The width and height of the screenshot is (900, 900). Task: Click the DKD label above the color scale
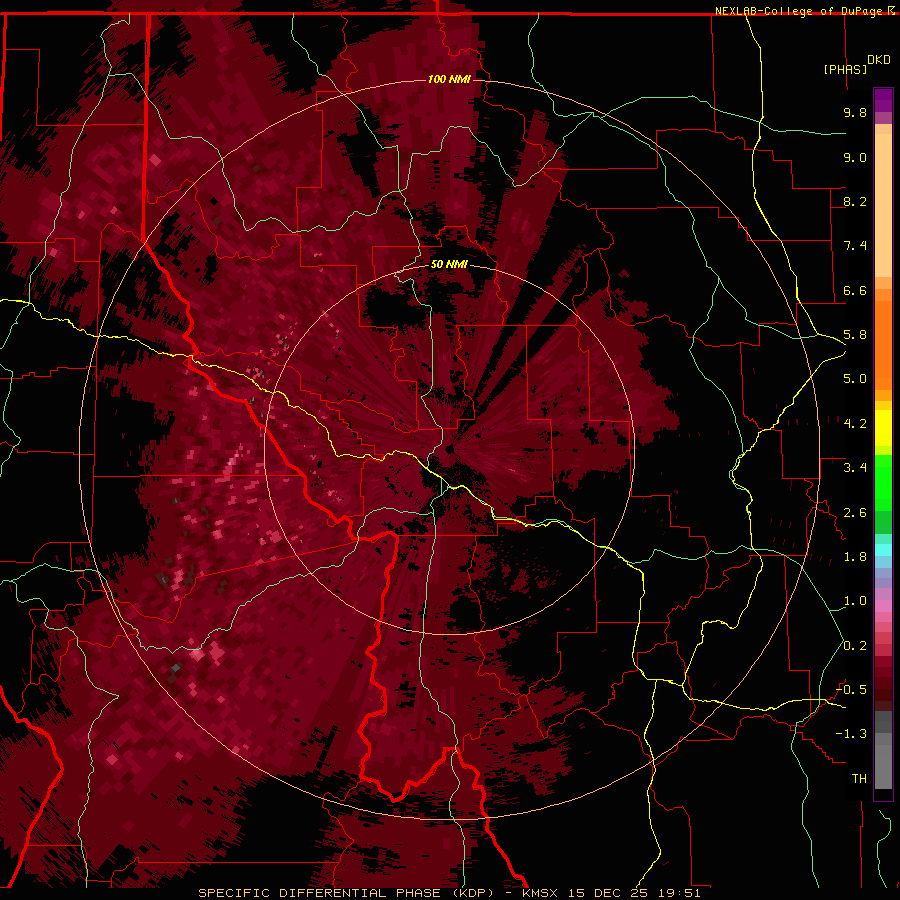[879, 60]
